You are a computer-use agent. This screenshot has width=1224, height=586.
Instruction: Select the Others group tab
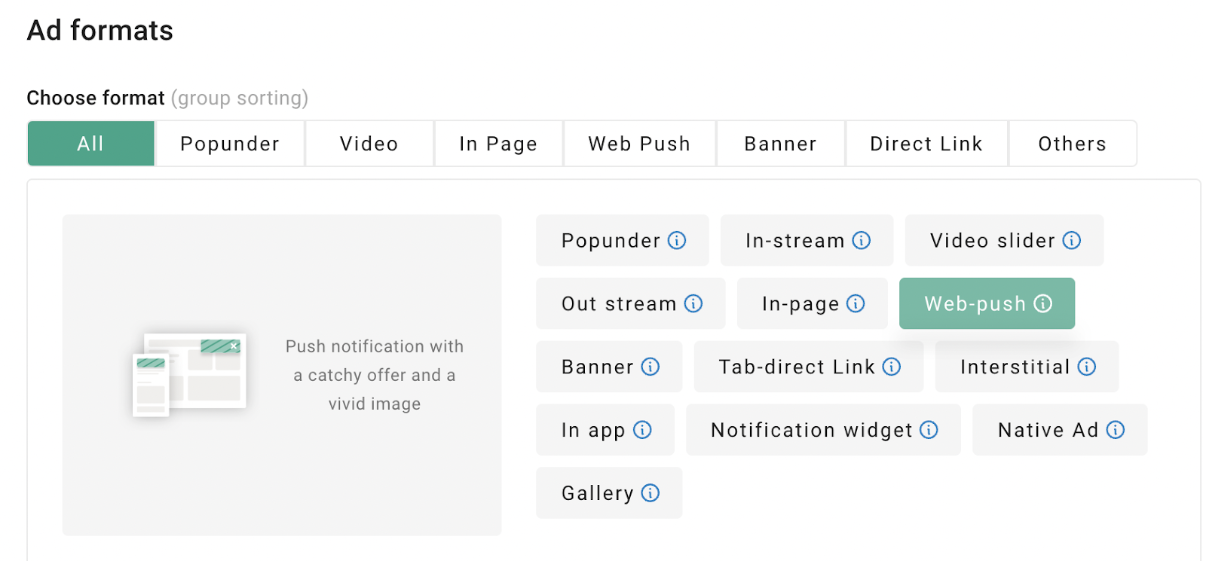[x=1072, y=144]
